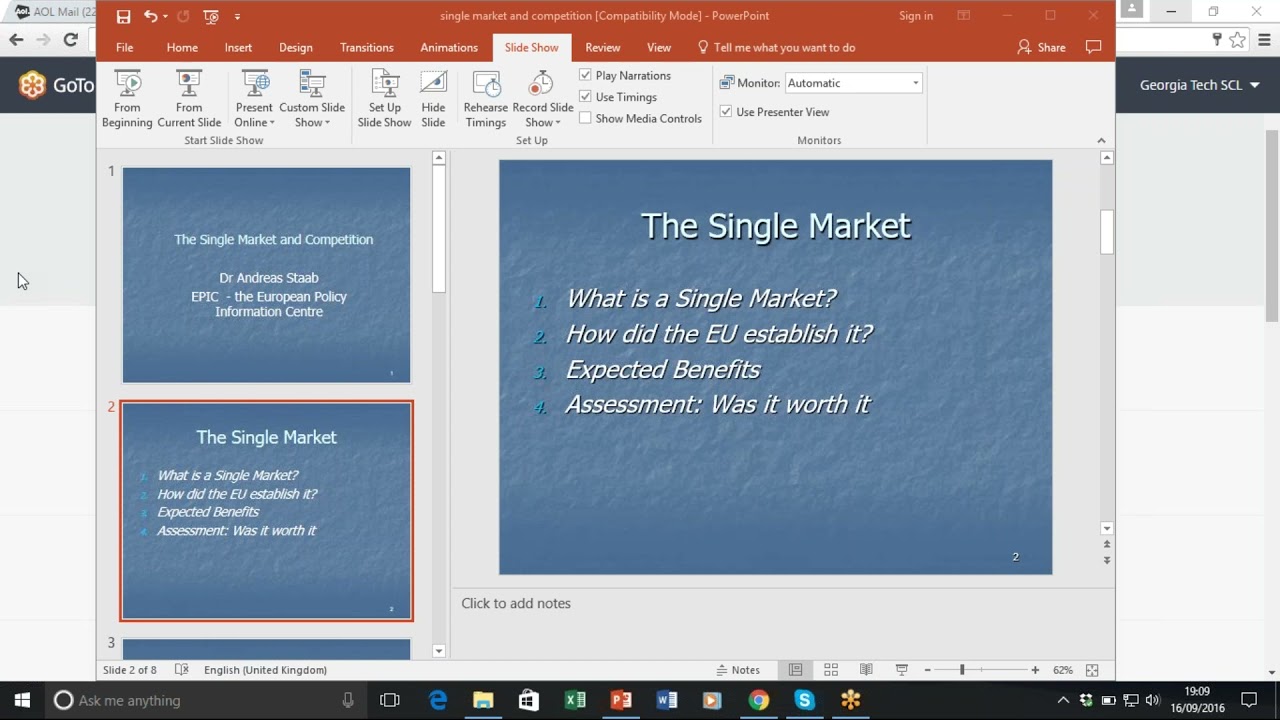This screenshot has width=1280, height=720.
Task: Open undo history dropdown arrow
Action: 165,16
